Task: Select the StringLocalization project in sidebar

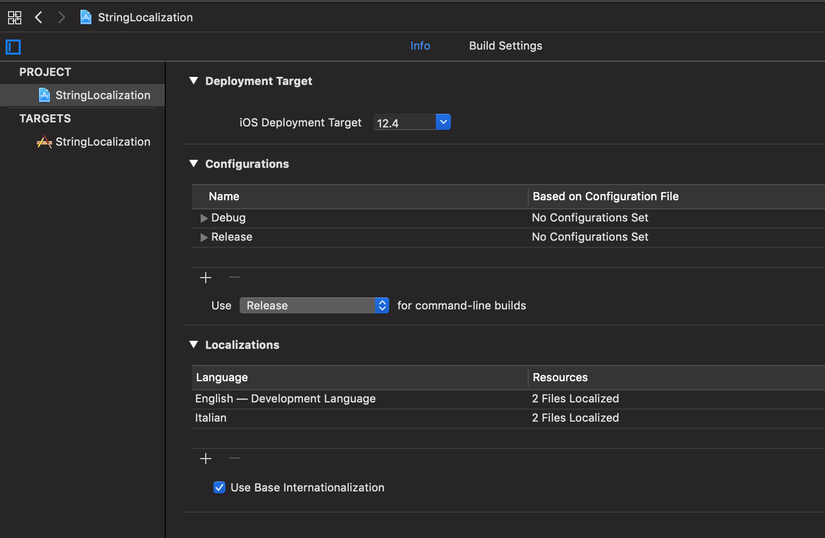Action: point(102,95)
